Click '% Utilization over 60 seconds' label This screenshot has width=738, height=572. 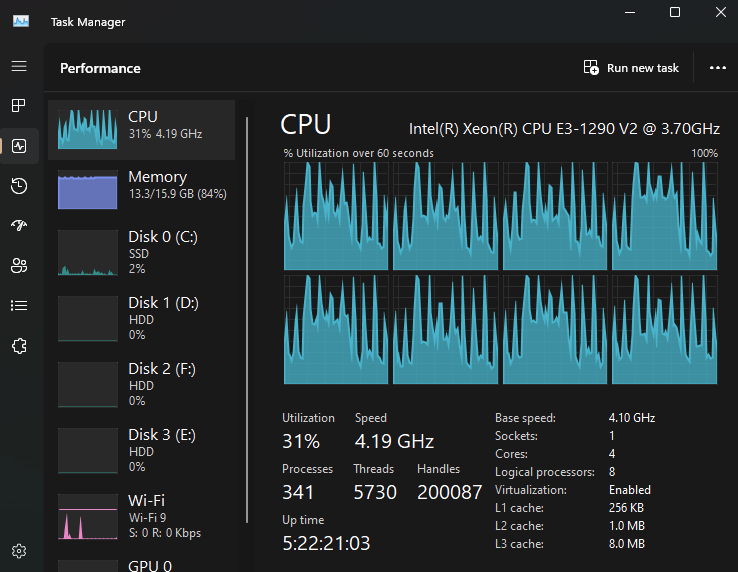[x=358, y=153]
